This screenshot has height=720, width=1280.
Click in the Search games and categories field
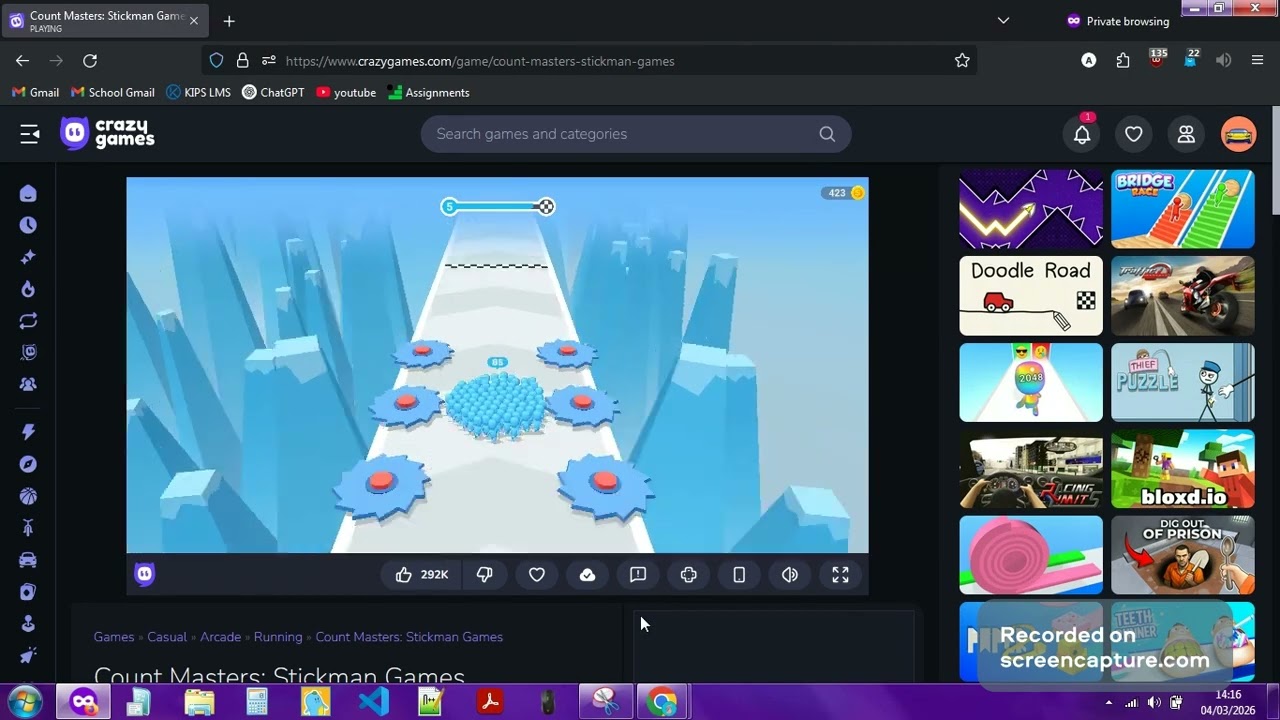[636, 134]
